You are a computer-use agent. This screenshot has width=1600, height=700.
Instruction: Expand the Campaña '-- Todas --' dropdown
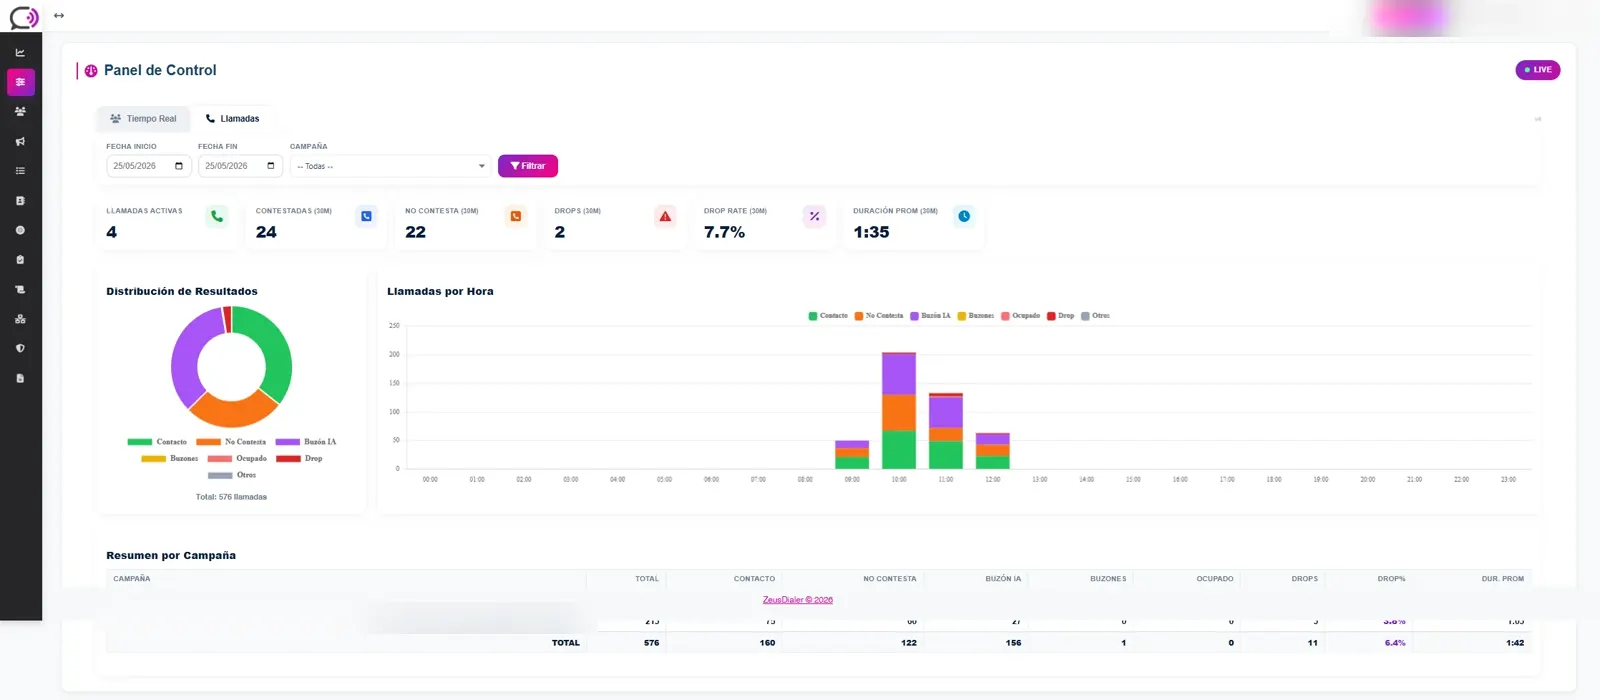click(391, 166)
